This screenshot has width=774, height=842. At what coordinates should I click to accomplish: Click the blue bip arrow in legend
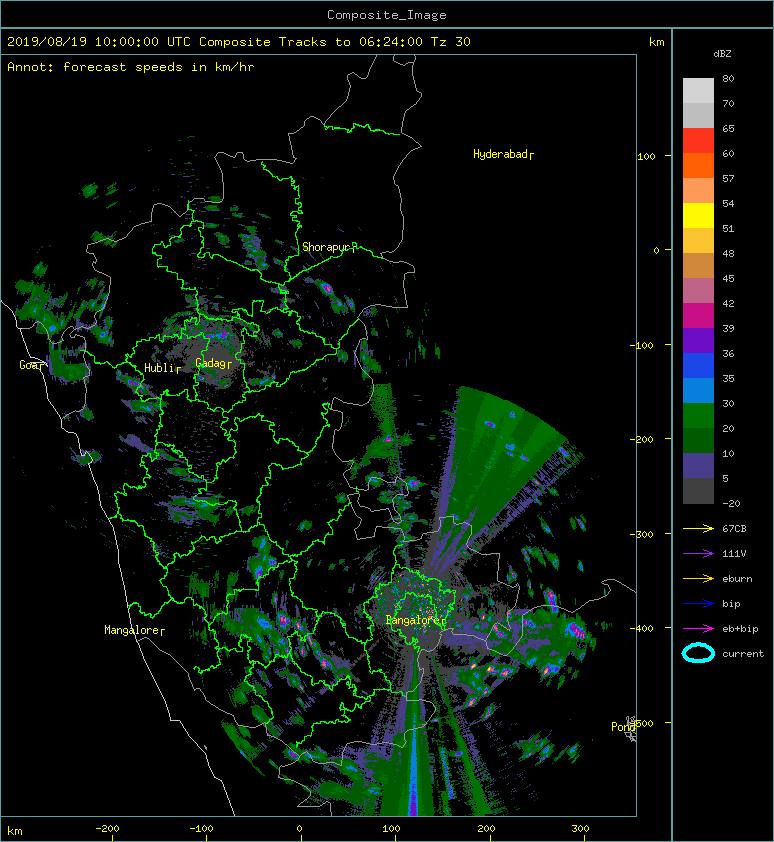[698, 604]
